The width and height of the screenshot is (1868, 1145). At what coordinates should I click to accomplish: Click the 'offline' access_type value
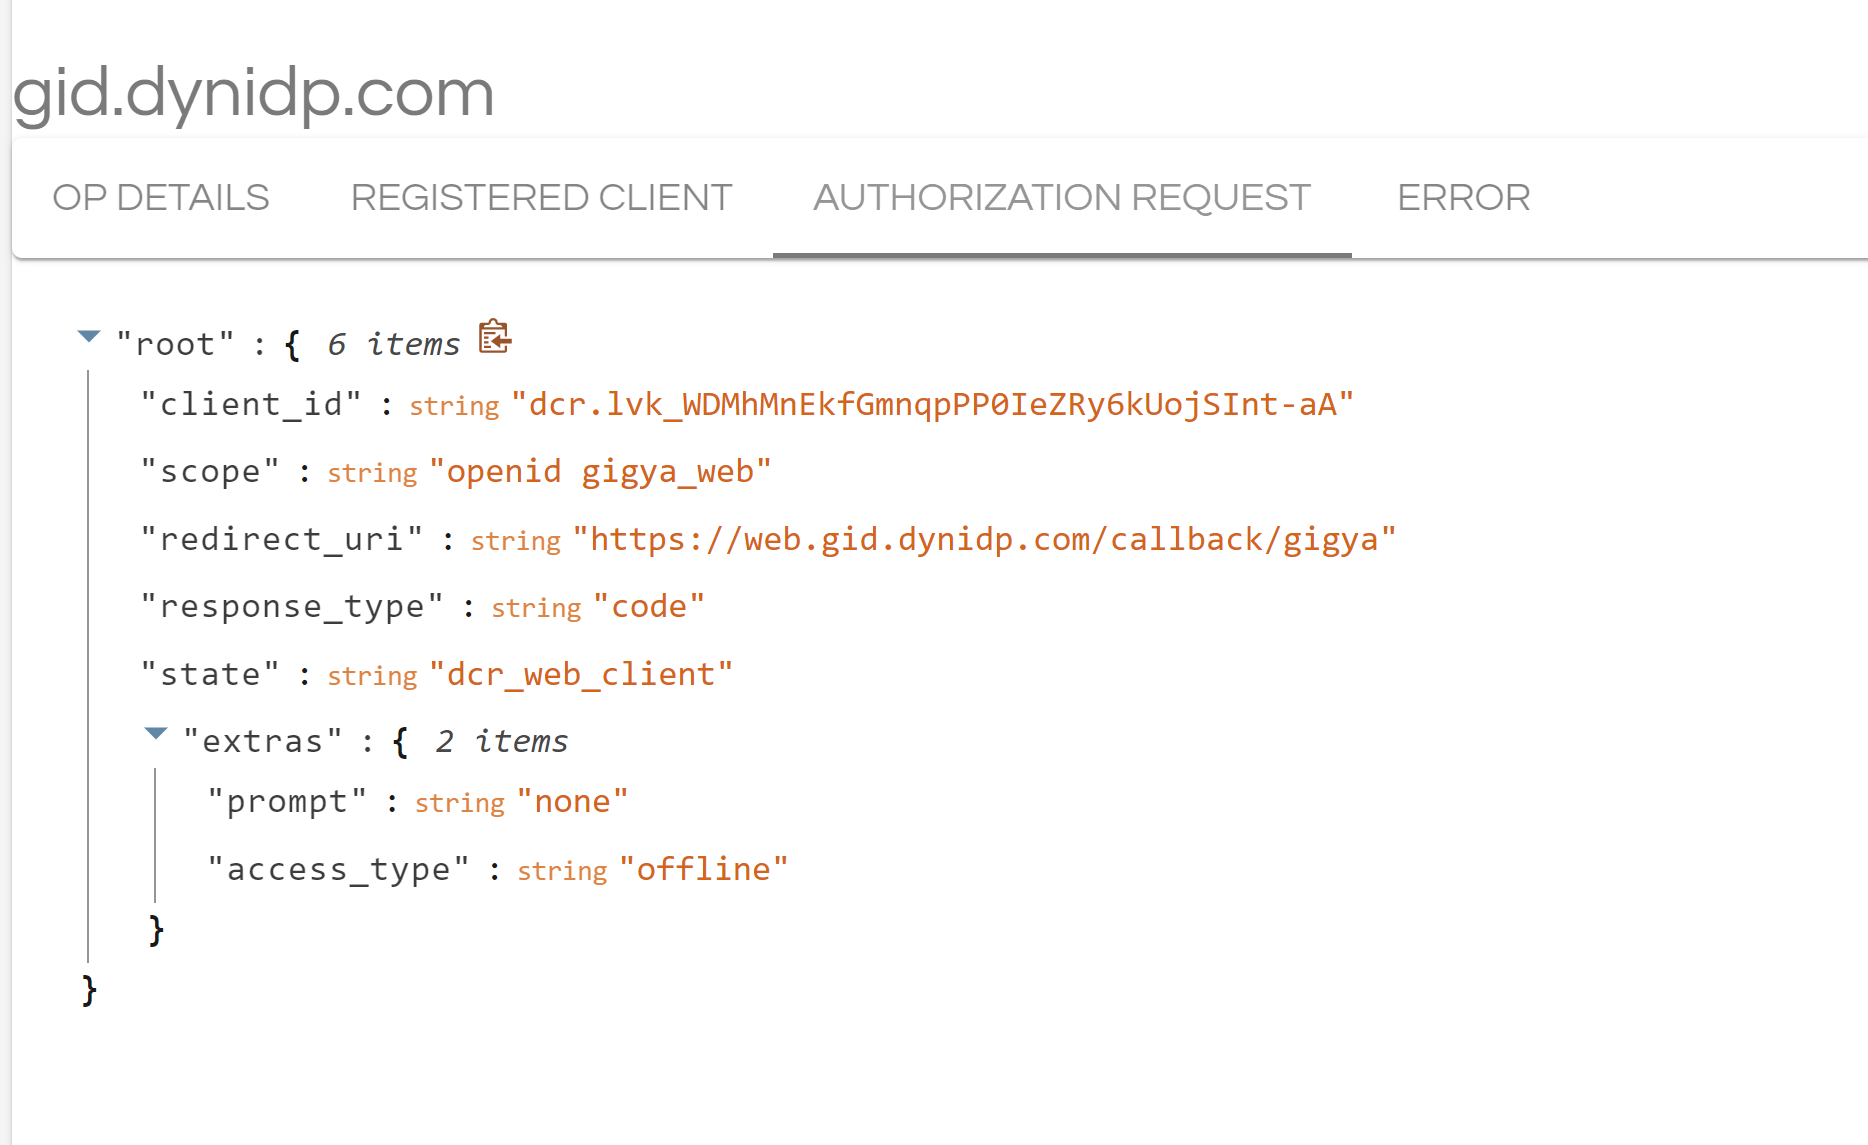pyautogui.click(x=705, y=868)
